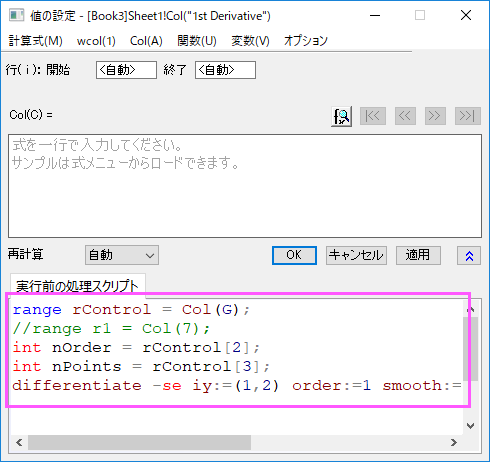Click the script scroll down arrow

tap(470, 426)
